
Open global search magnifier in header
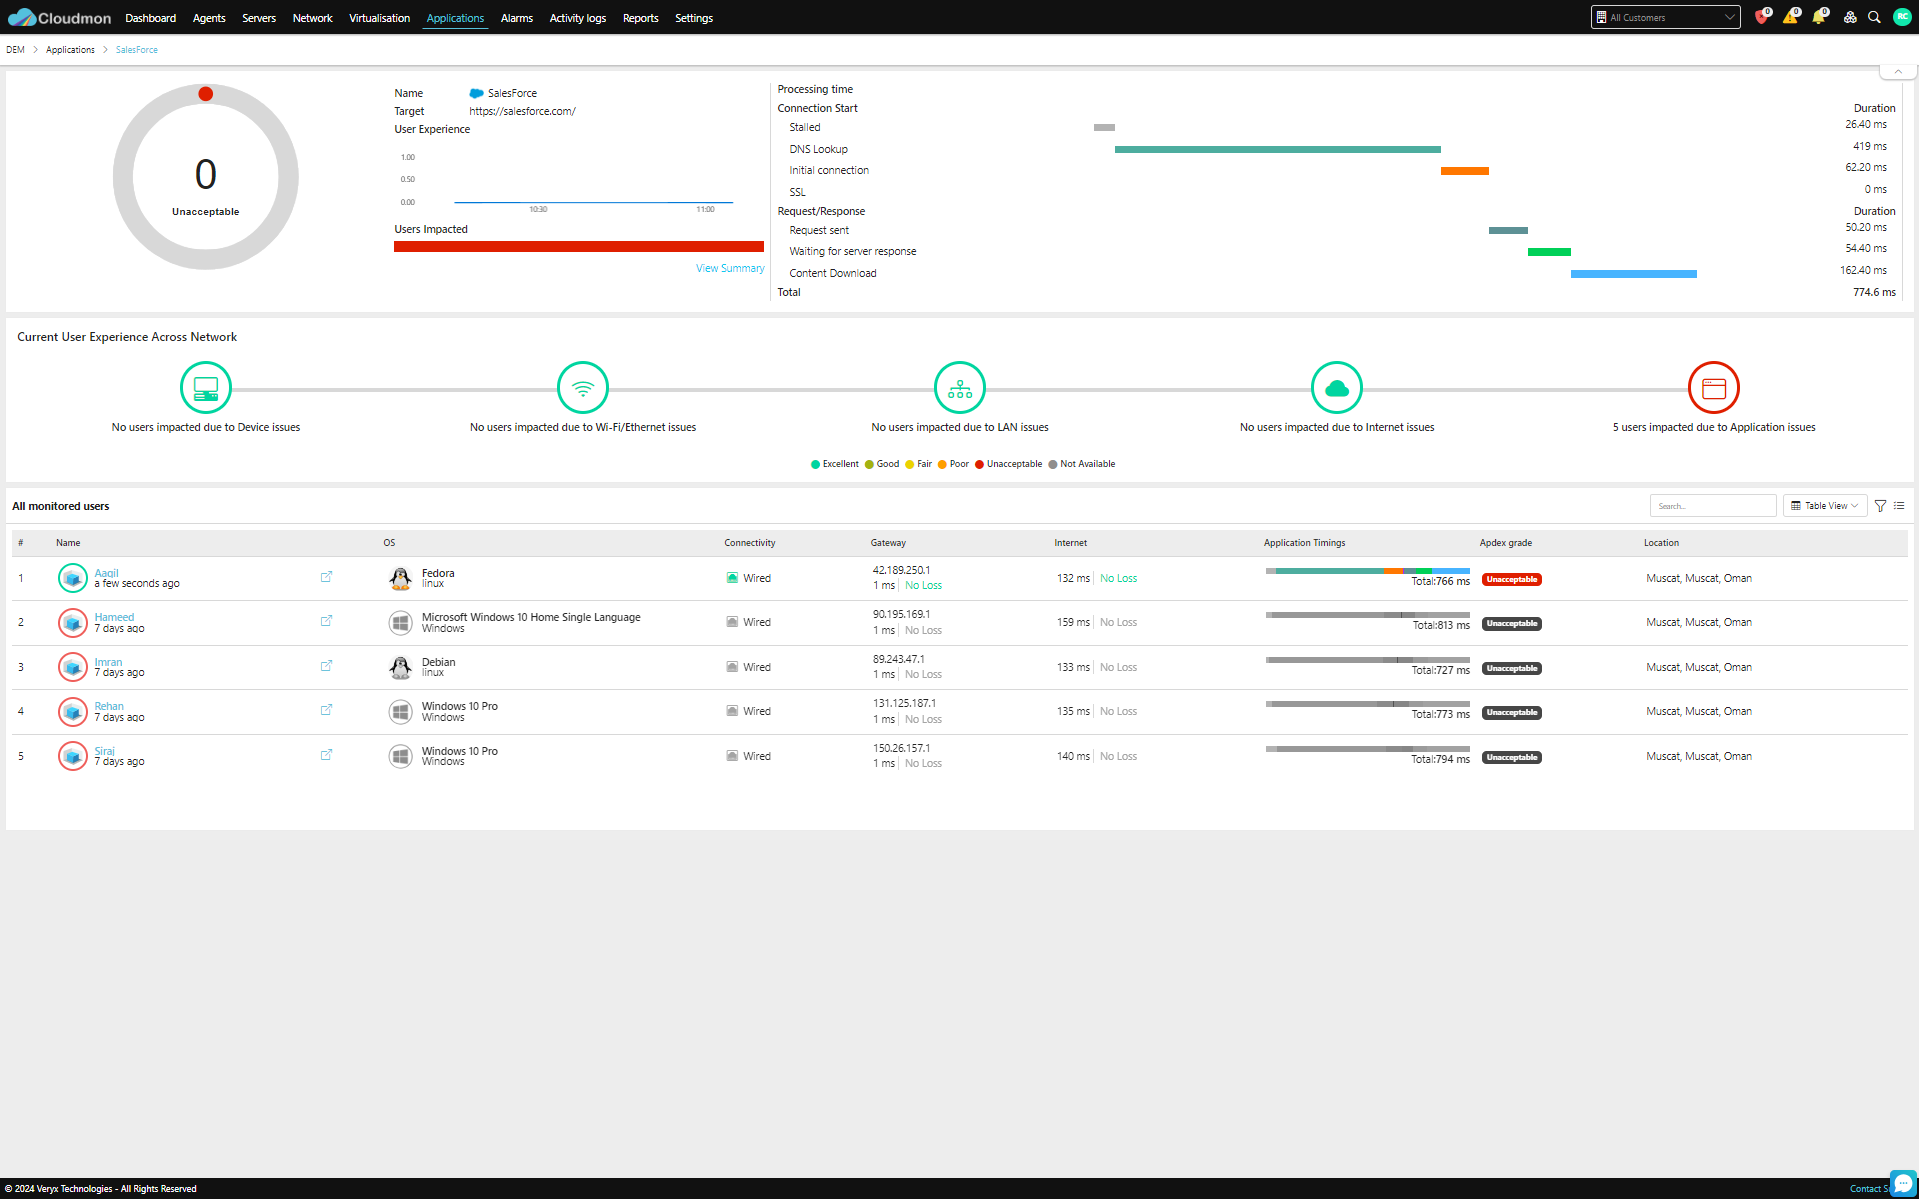pyautogui.click(x=1875, y=17)
